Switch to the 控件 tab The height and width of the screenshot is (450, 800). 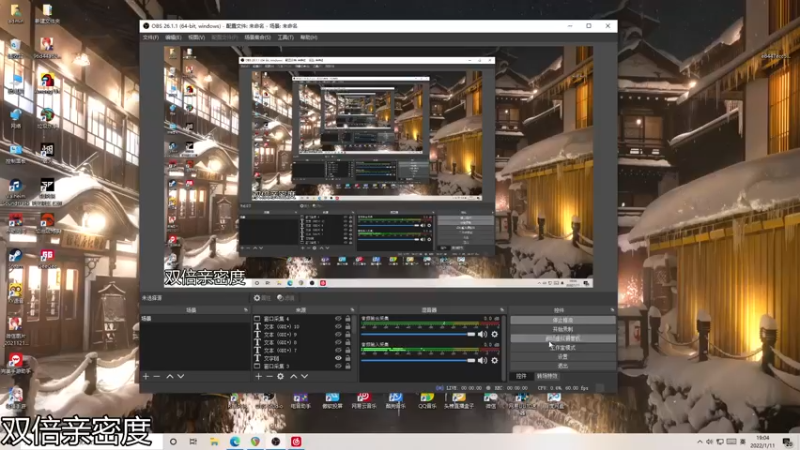coord(521,376)
